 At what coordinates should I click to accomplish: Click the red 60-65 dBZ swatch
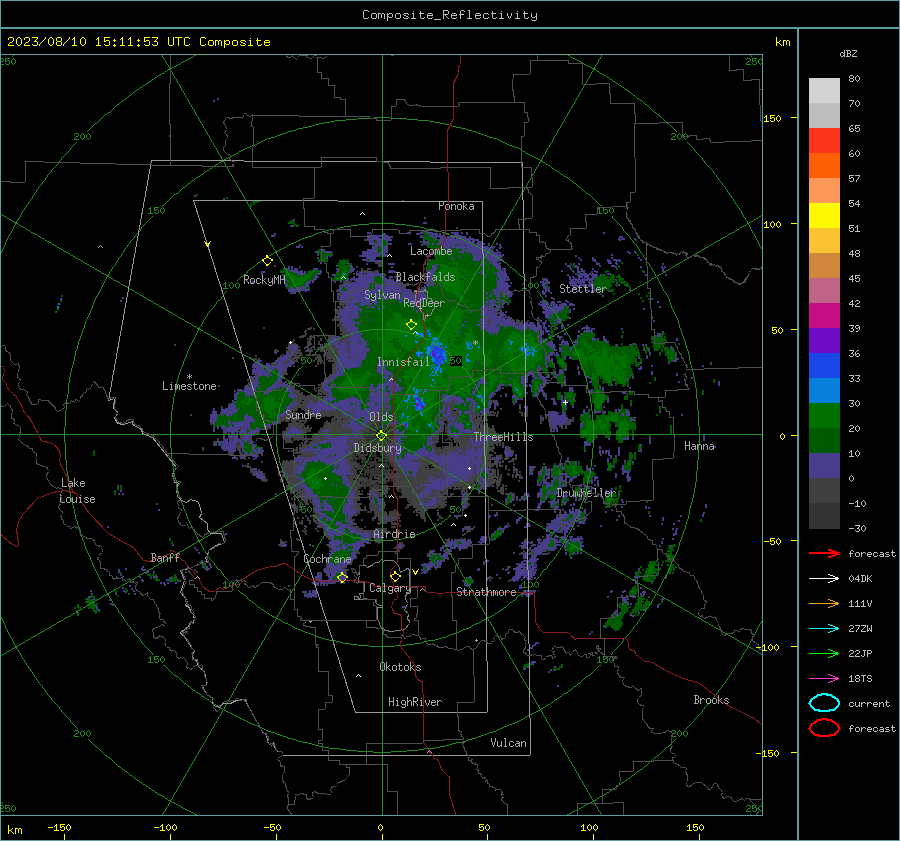[x=824, y=141]
